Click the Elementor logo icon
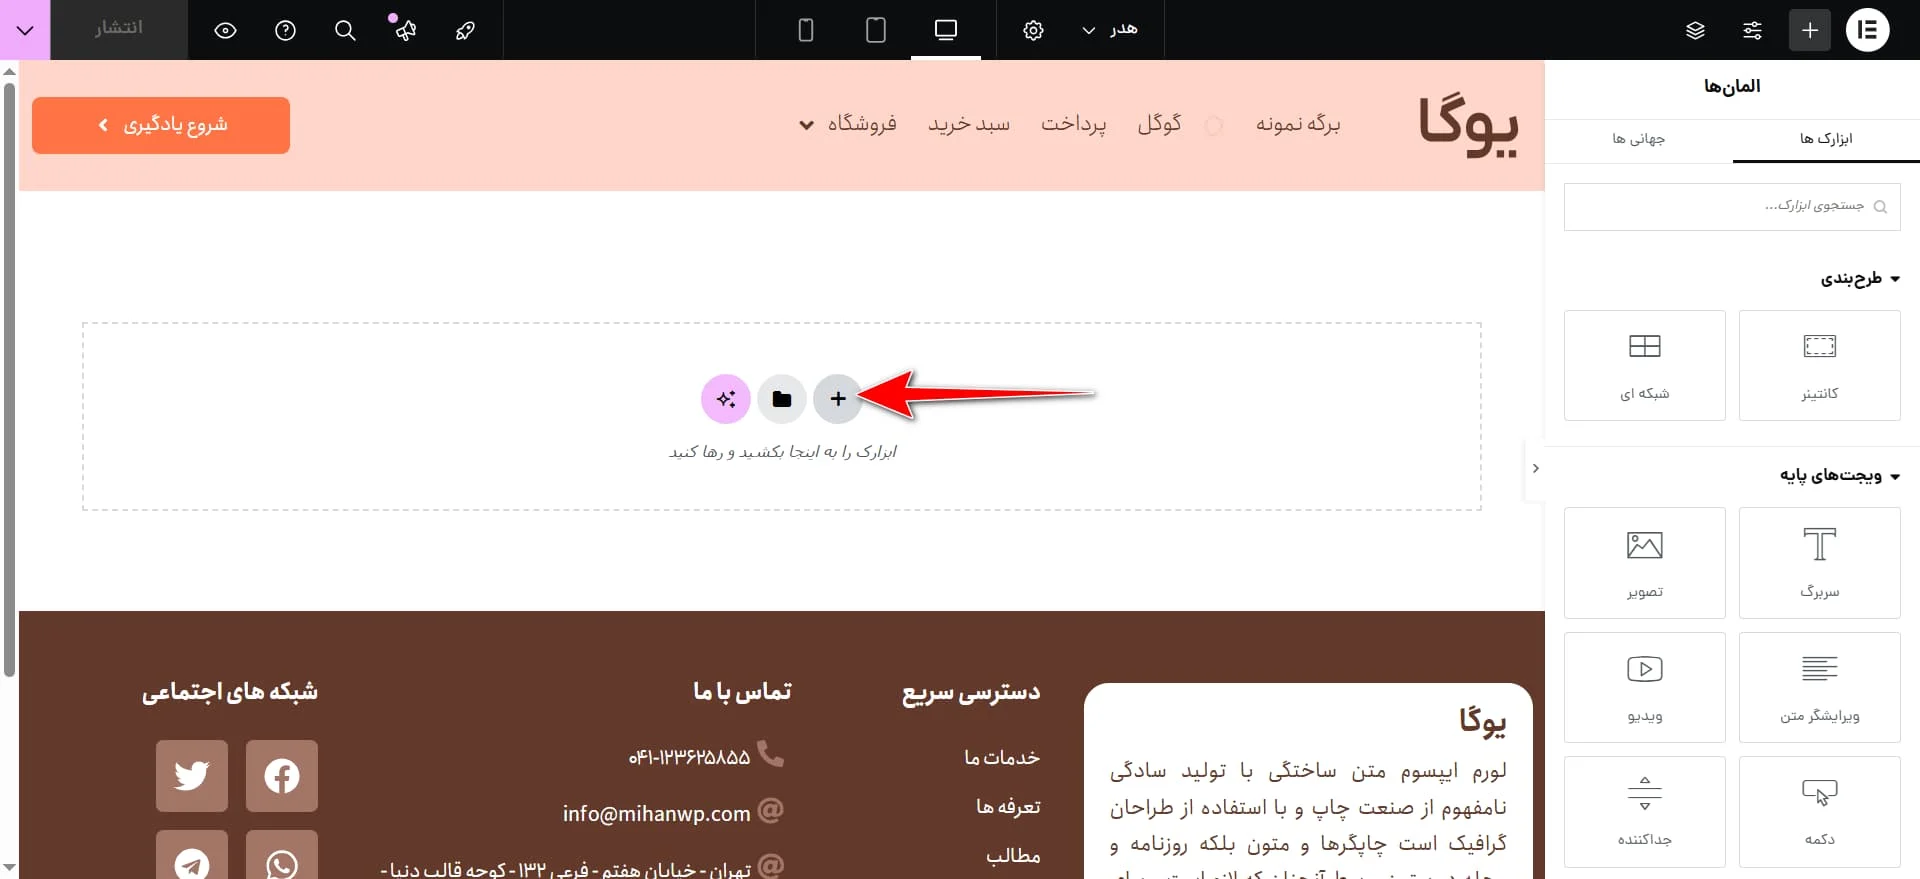 [1867, 30]
